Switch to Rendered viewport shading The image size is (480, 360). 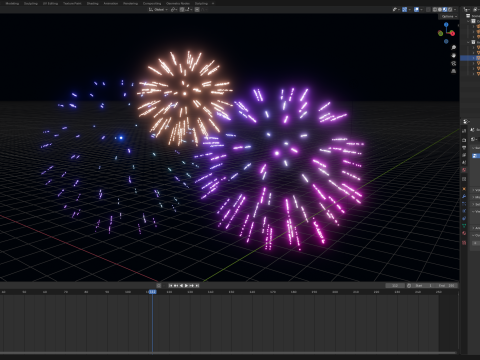click(x=450, y=10)
